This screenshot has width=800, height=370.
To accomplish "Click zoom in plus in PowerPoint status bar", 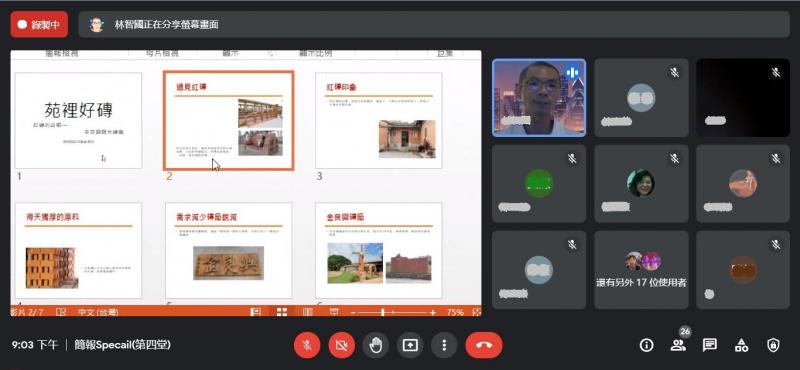I will [433, 312].
